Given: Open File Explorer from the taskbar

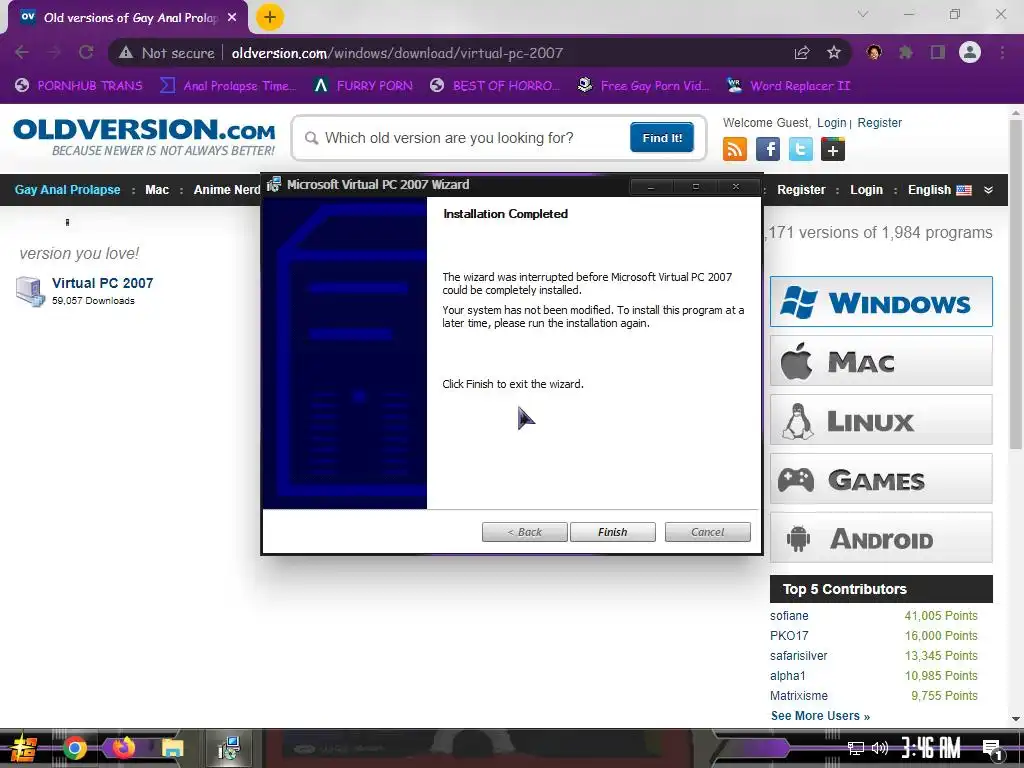Looking at the screenshot, I should (172, 748).
